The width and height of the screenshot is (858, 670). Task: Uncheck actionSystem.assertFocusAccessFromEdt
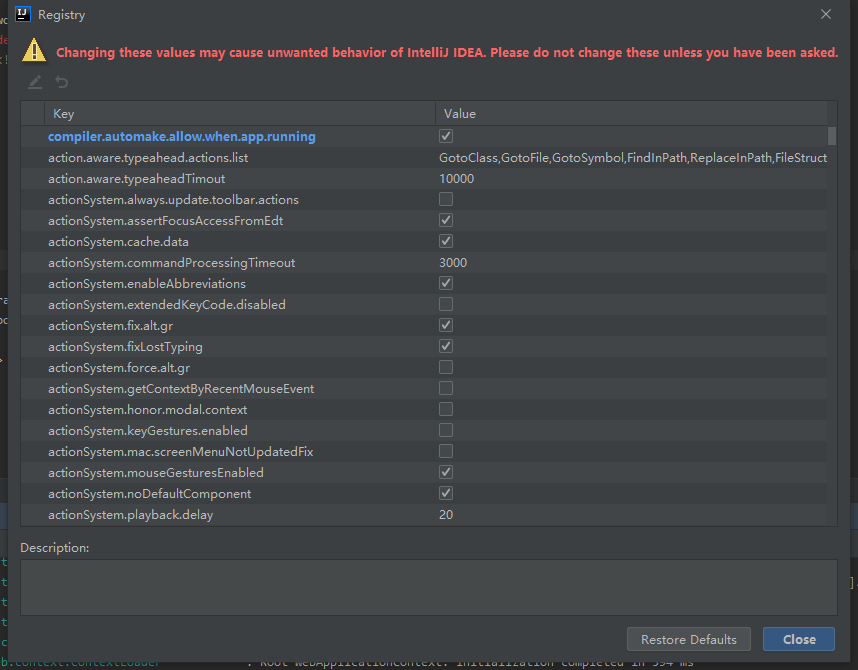coord(446,221)
